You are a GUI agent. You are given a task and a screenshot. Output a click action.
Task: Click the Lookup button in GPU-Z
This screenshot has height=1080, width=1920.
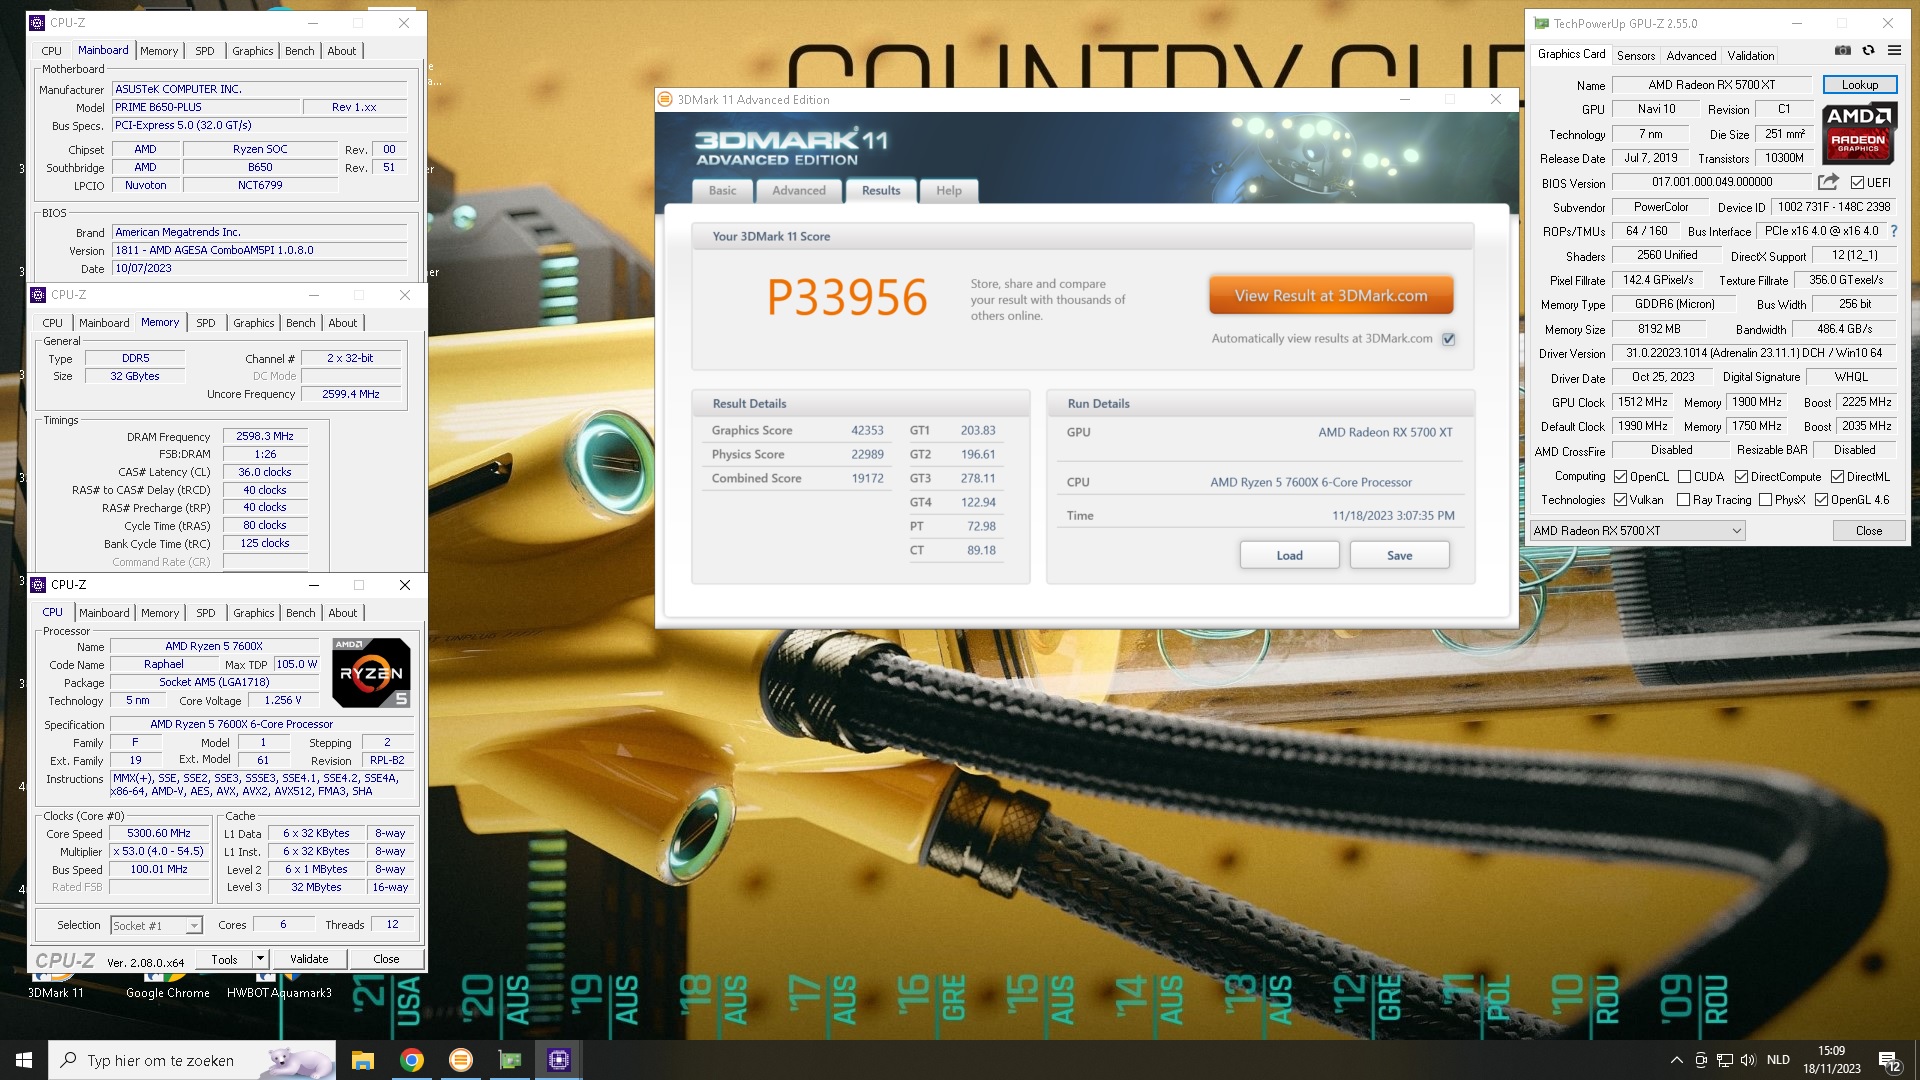(1860, 85)
